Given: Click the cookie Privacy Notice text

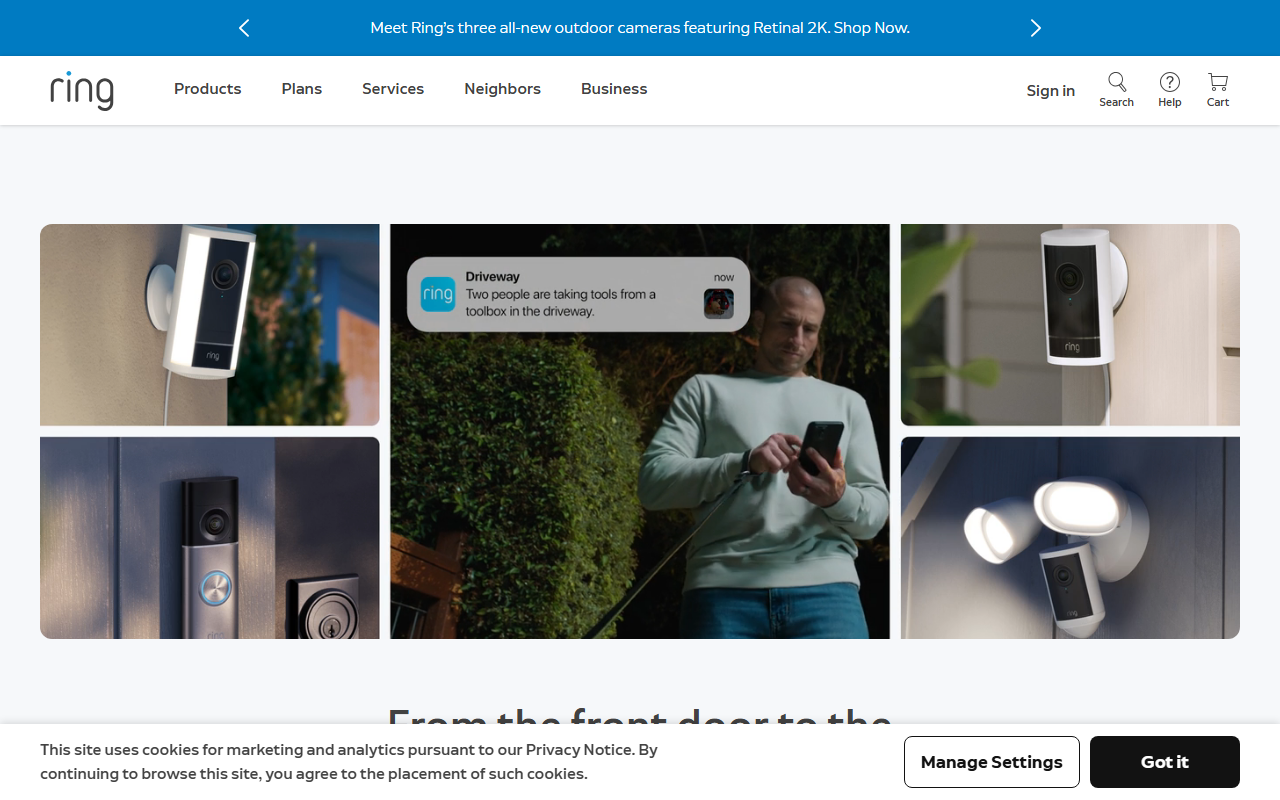Looking at the screenshot, I should pos(579,750).
